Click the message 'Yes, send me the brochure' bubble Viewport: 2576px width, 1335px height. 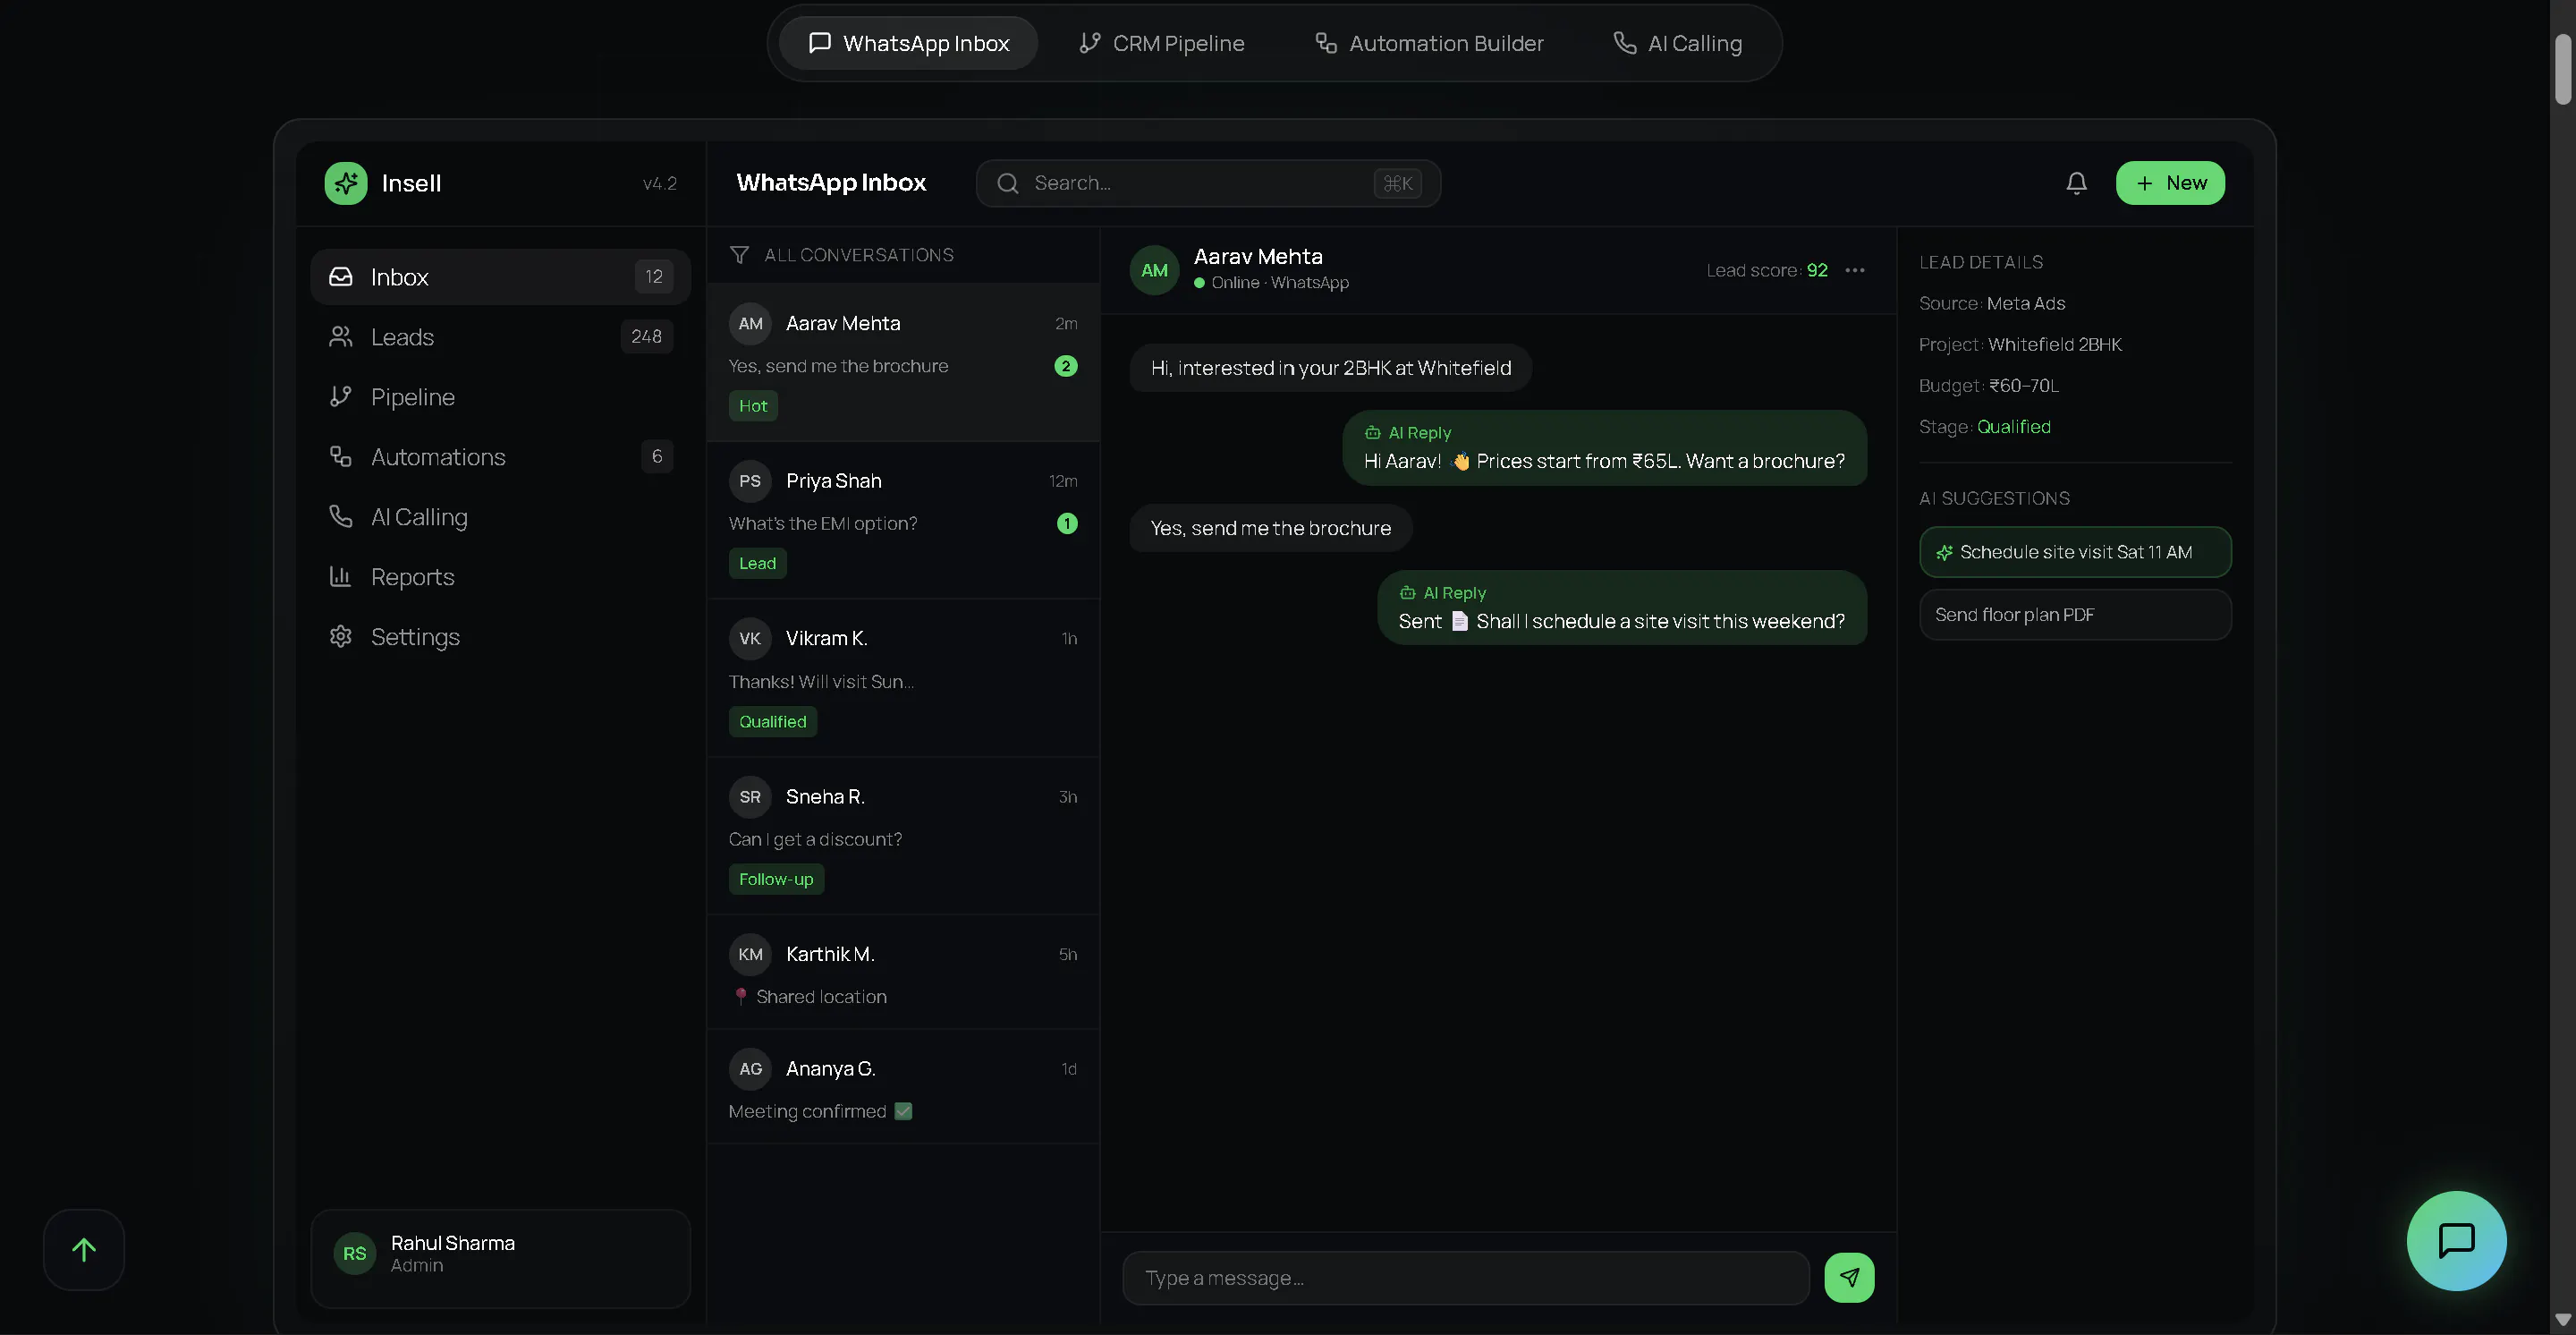click(1270, 528)
